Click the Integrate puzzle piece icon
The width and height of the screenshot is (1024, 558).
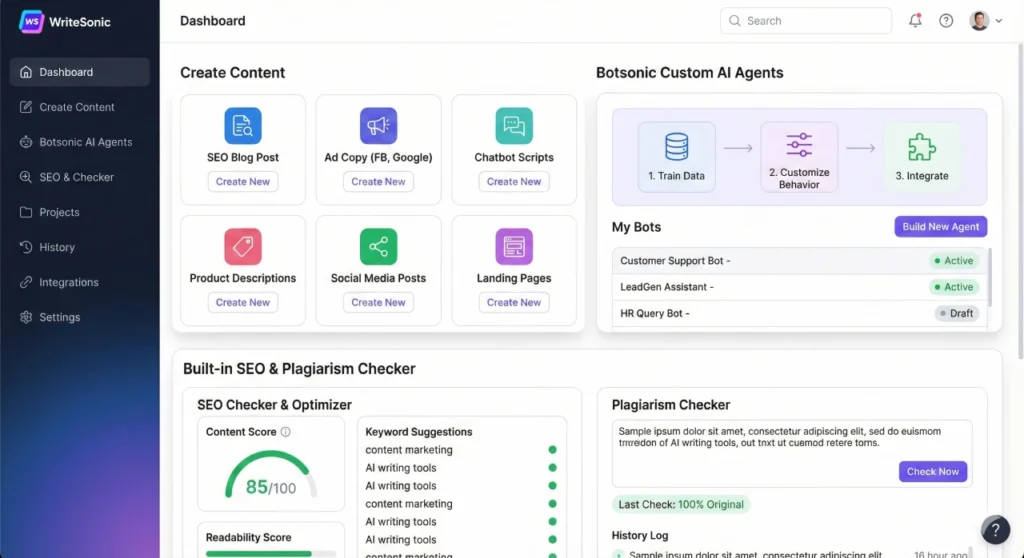pyautogui.click(x=922, y=147)
